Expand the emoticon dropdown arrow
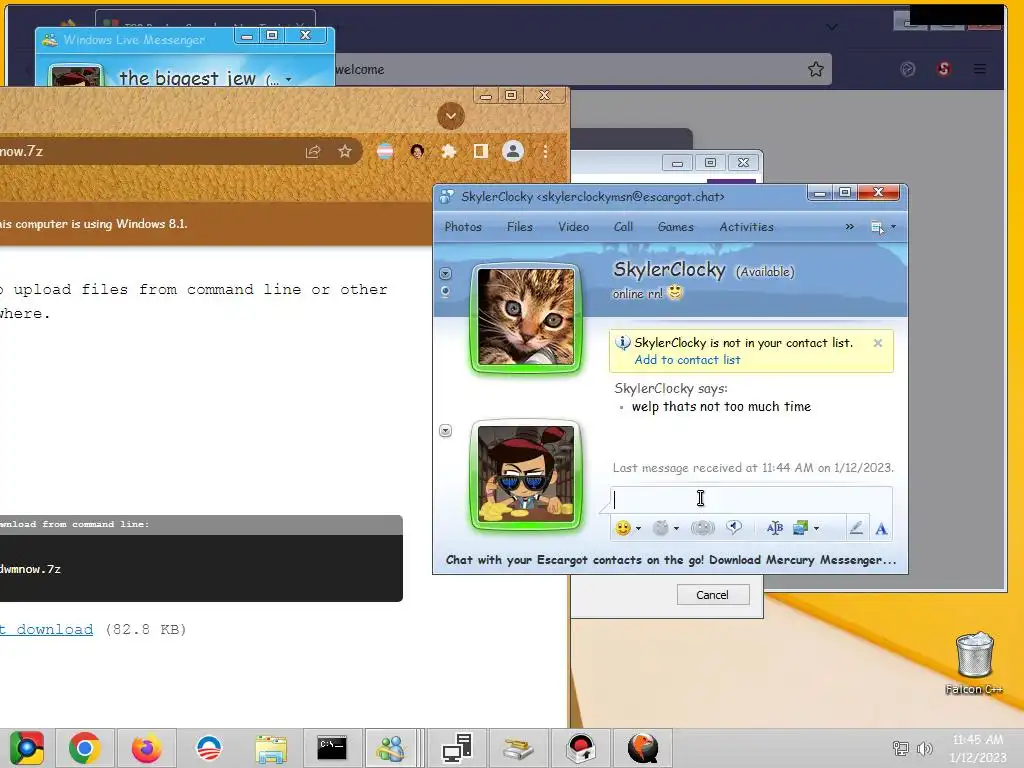 point(638,528)
